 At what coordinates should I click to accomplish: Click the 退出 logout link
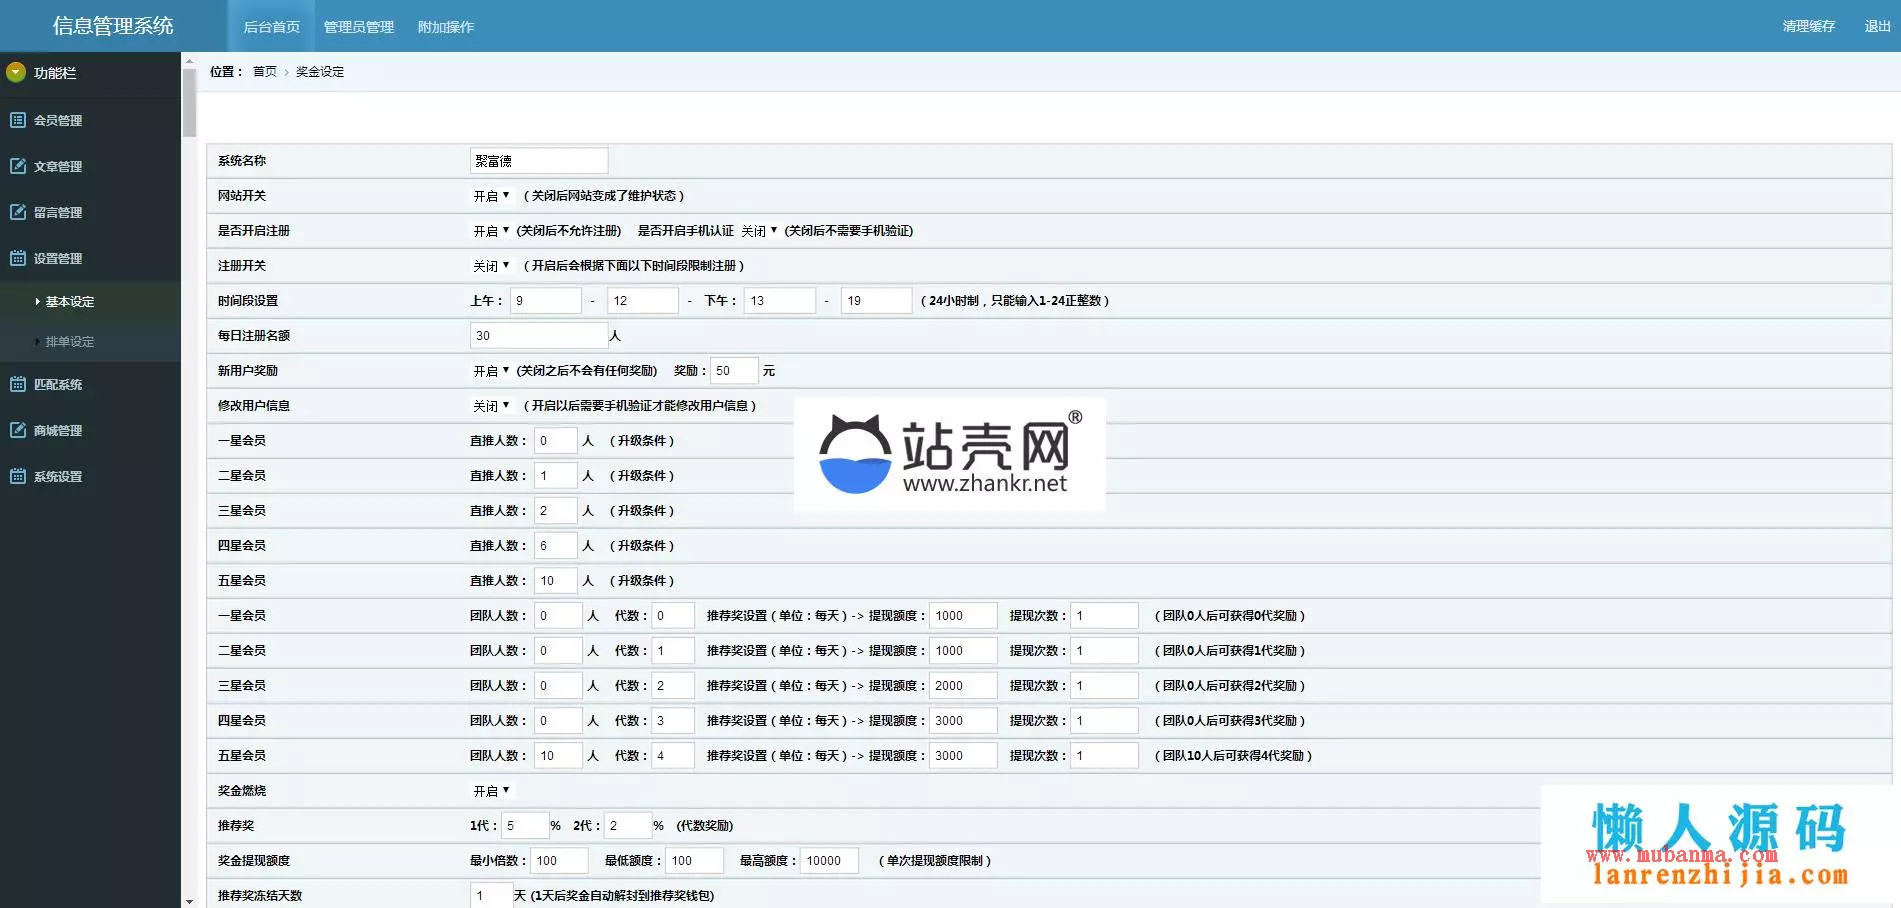click(x=1877, y=26)
